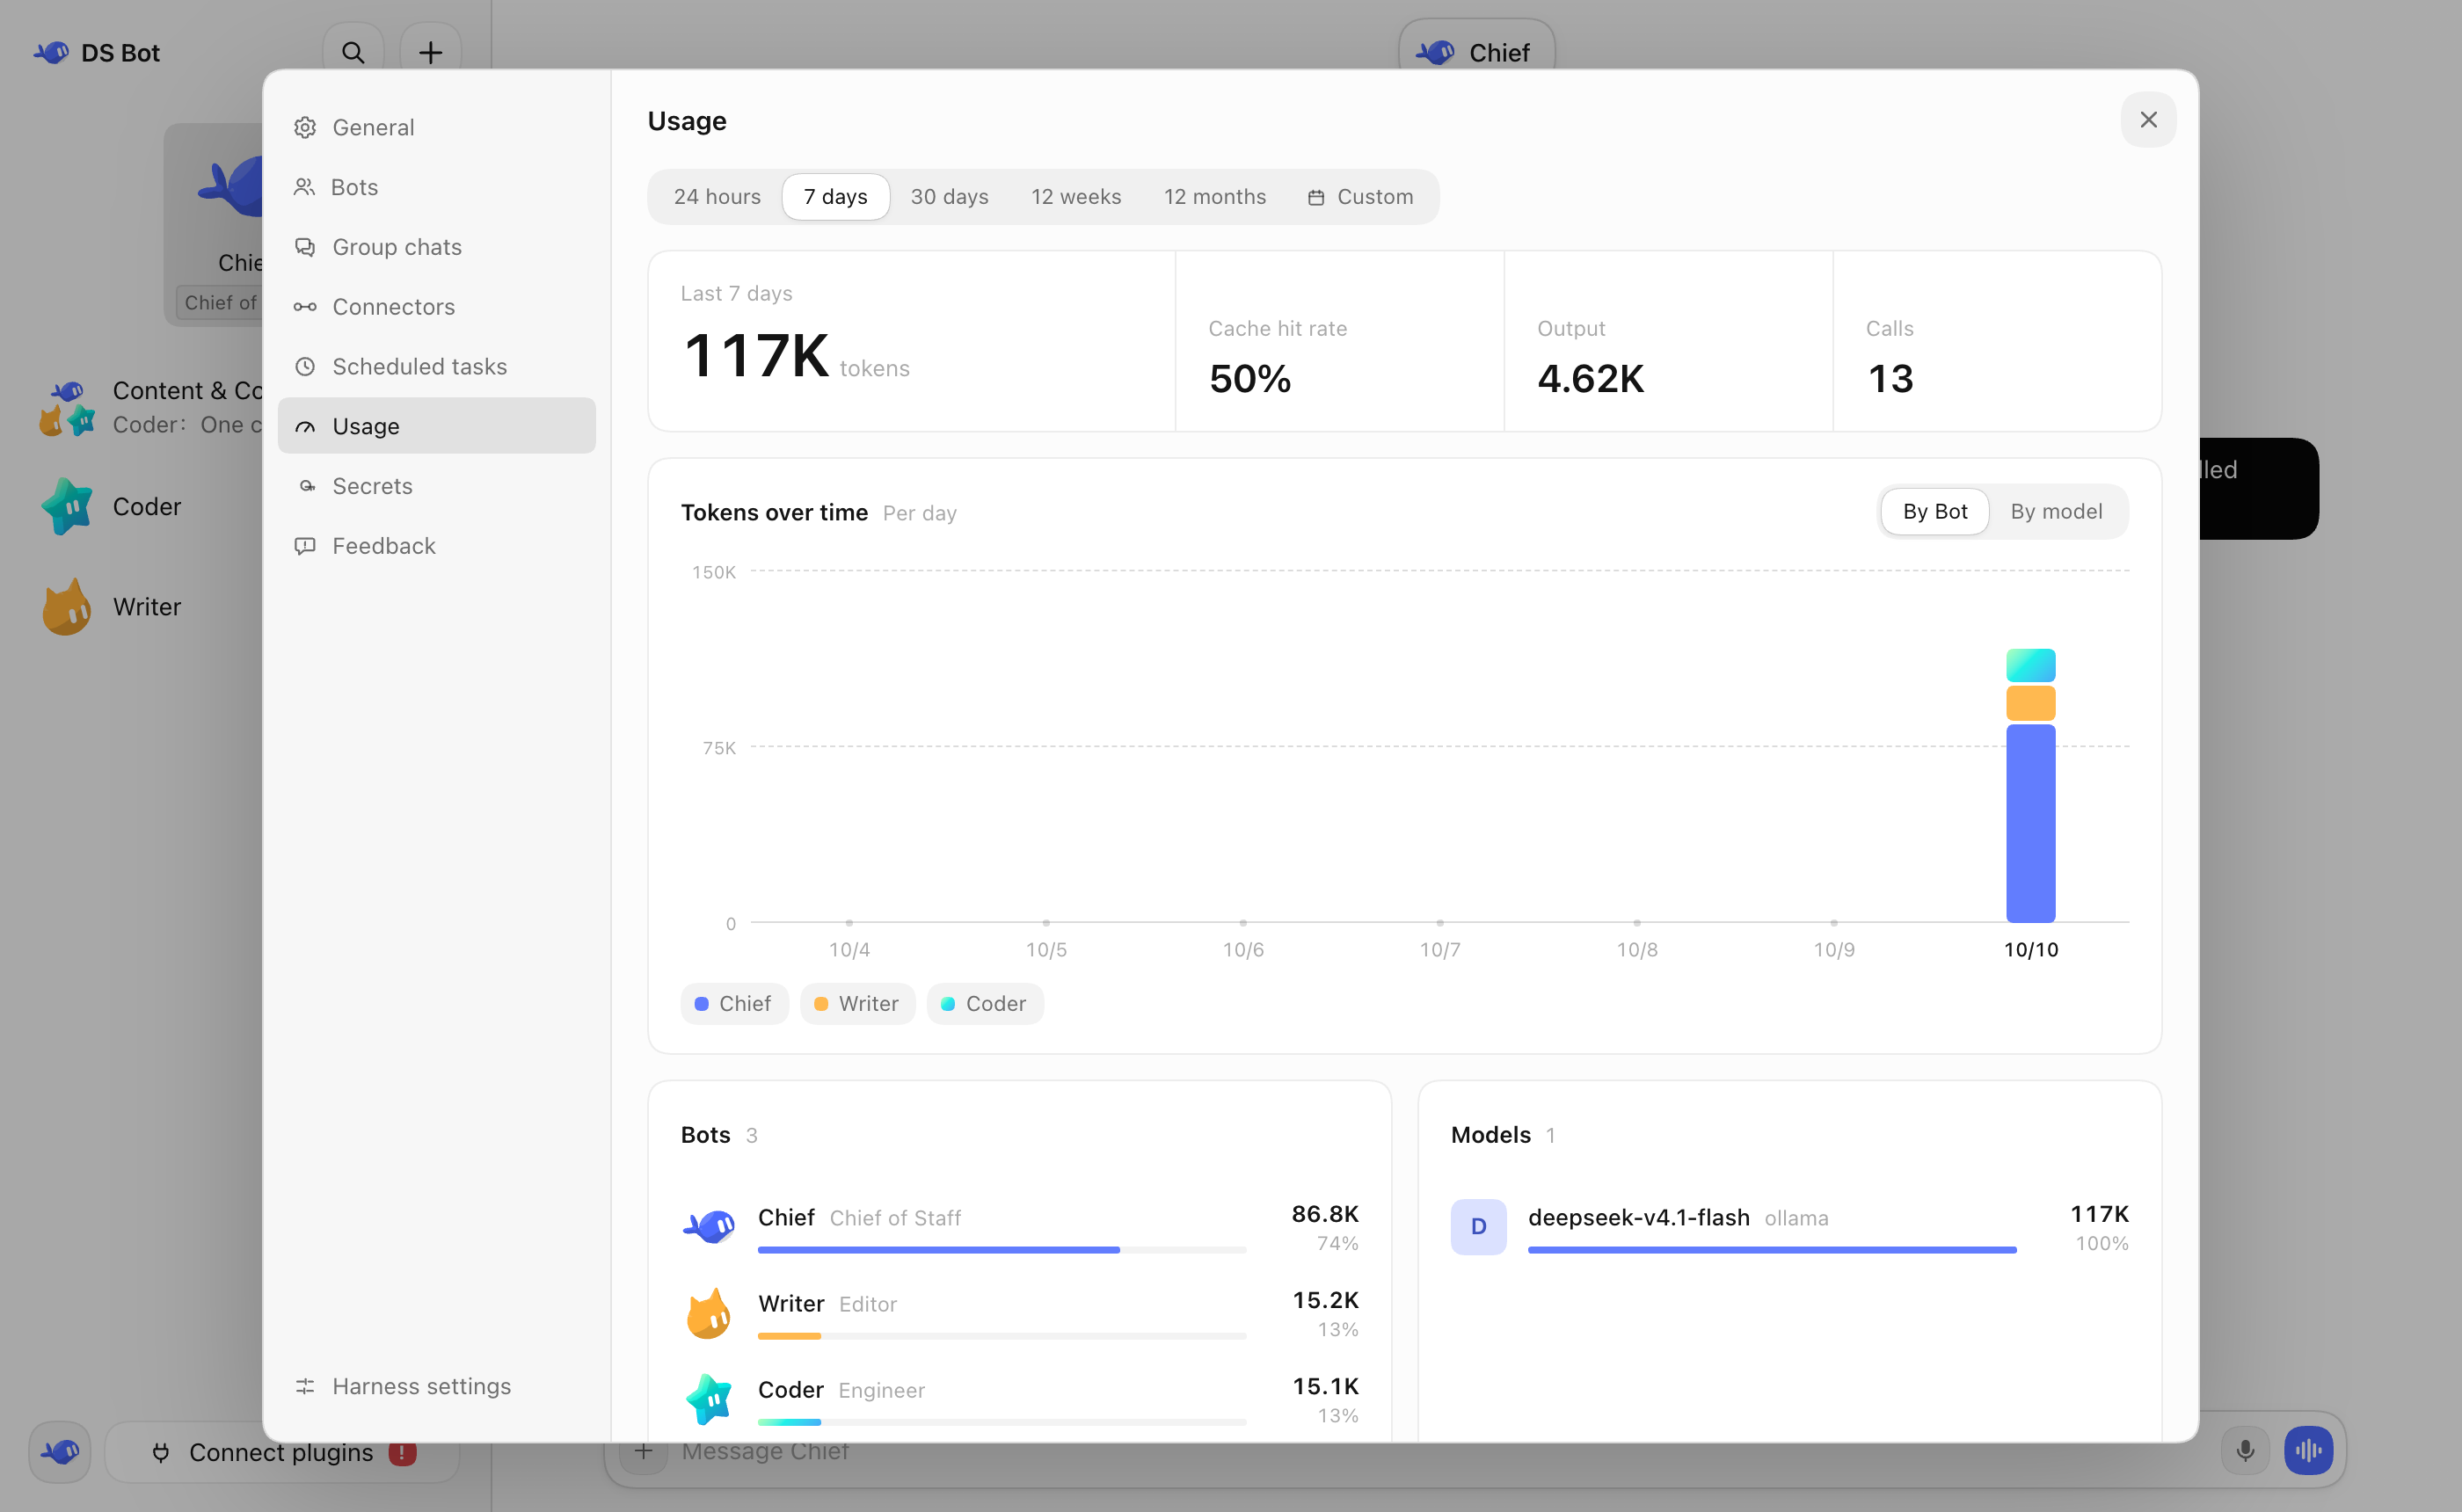The height and width of the screenshot is (1512, 2462).
Task: Click the teal Coder segment of the 10/10 bar
Action: point(2030,665)
